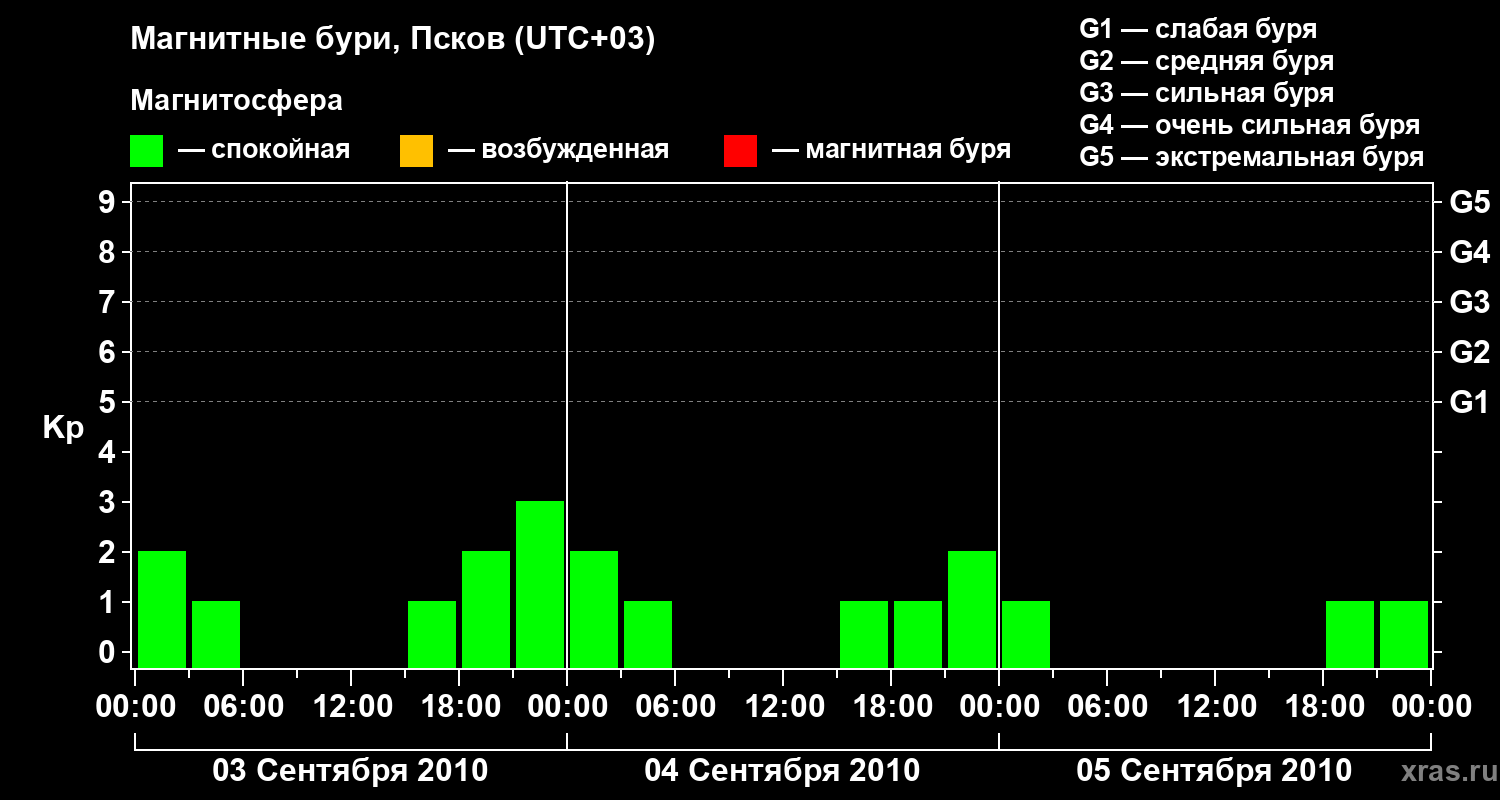
Task: Click 'G3 — сильная буря' legend line
Action: pyautogui.click(x=1206, y=92)
